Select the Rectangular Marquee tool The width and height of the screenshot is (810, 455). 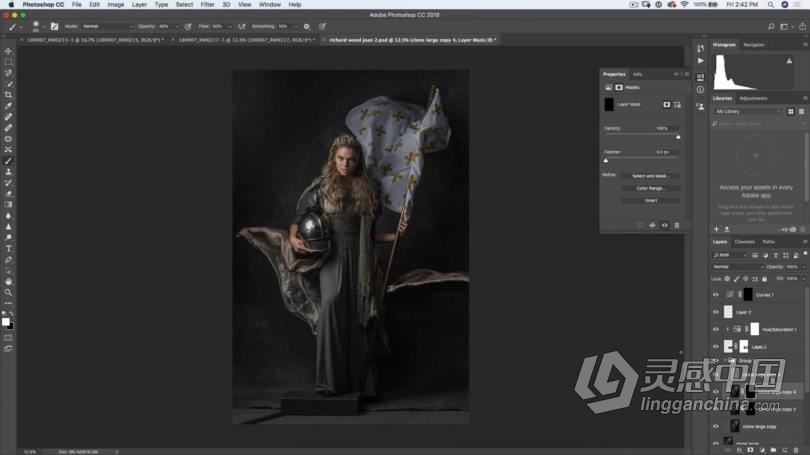[x=8, y=62]
